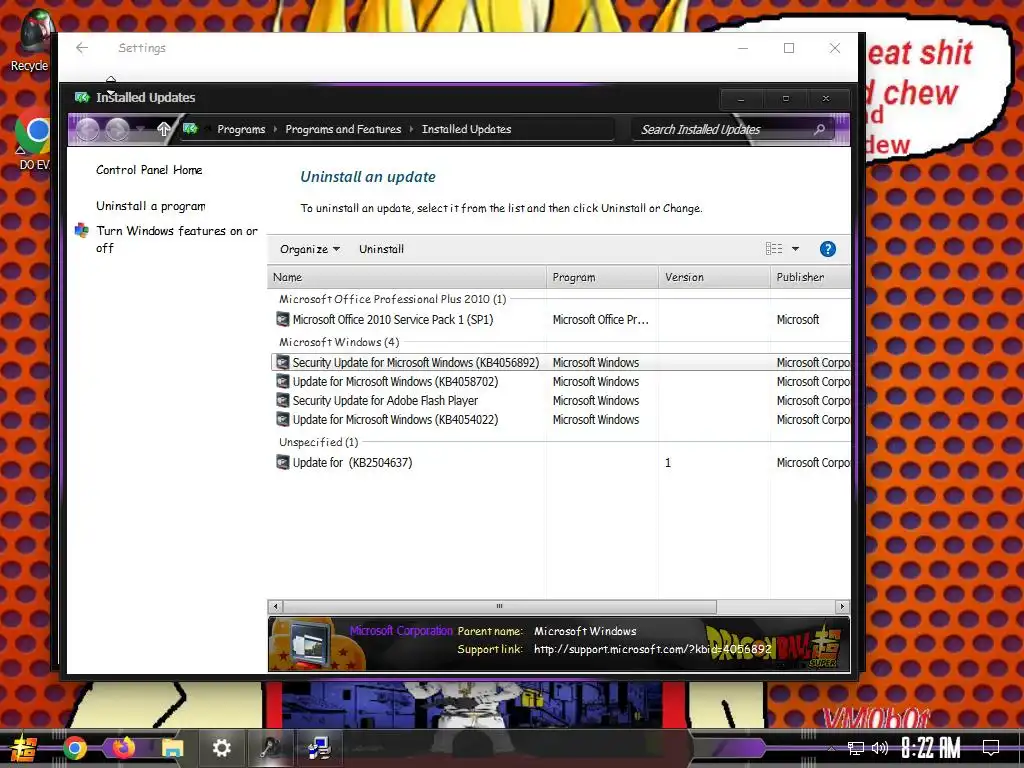1024x768 pixels.
Task: Click the change view icon
Action: pos(774,248)
